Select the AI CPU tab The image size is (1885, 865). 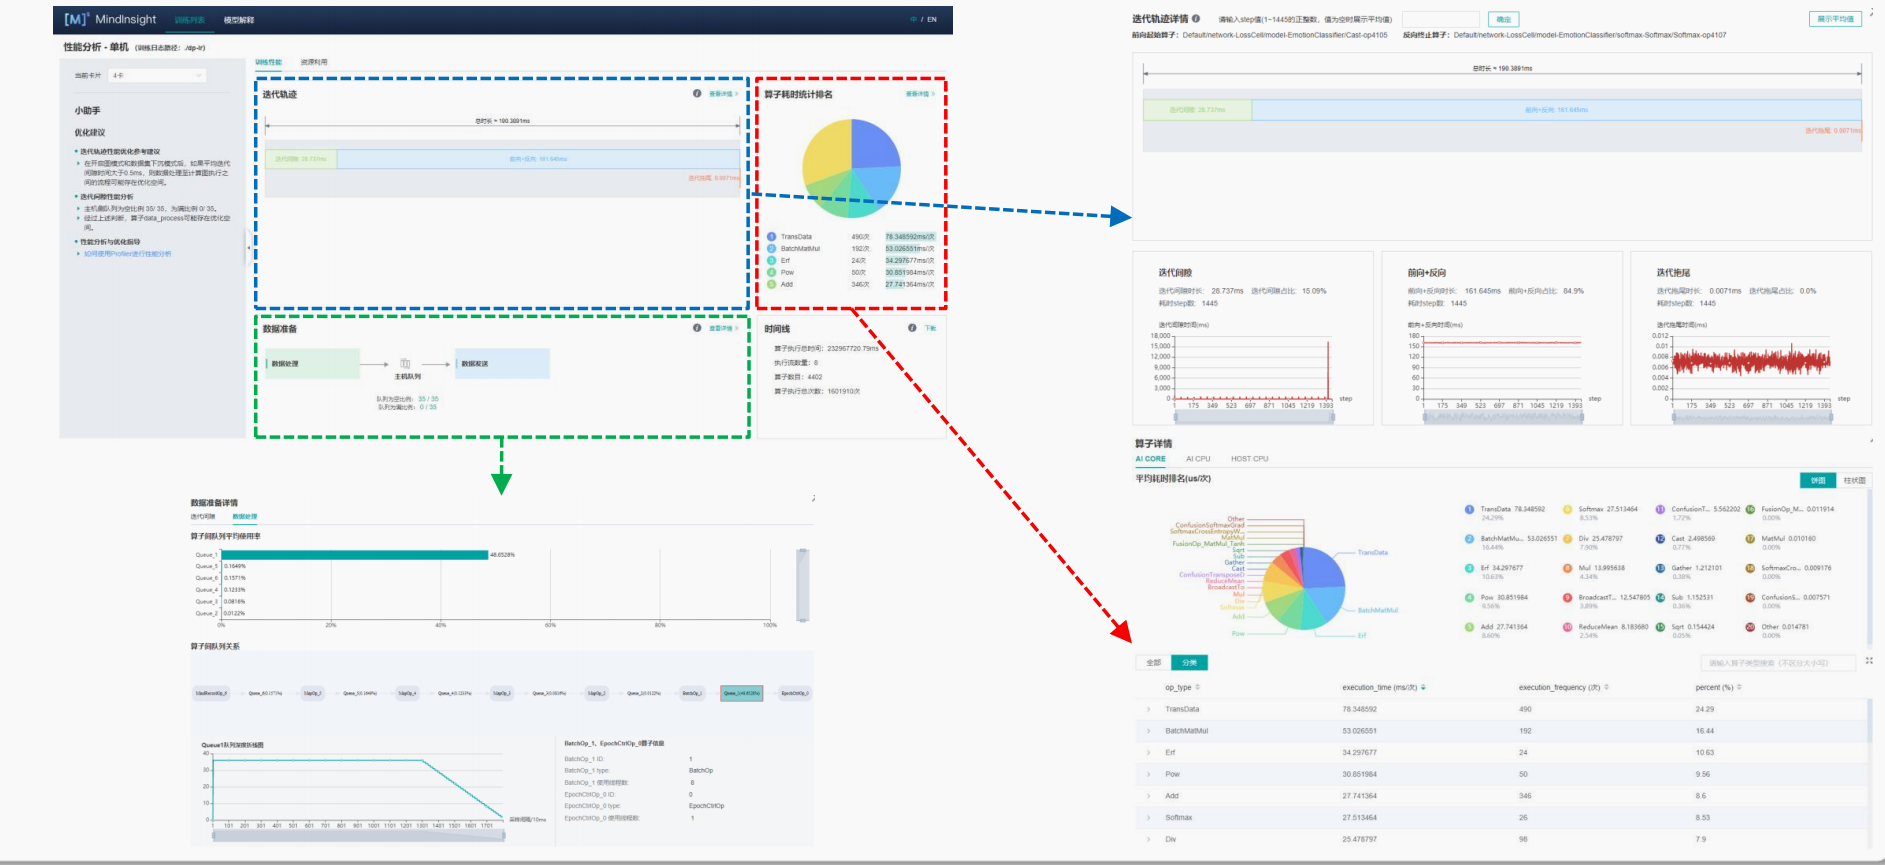coord(1198,459)
